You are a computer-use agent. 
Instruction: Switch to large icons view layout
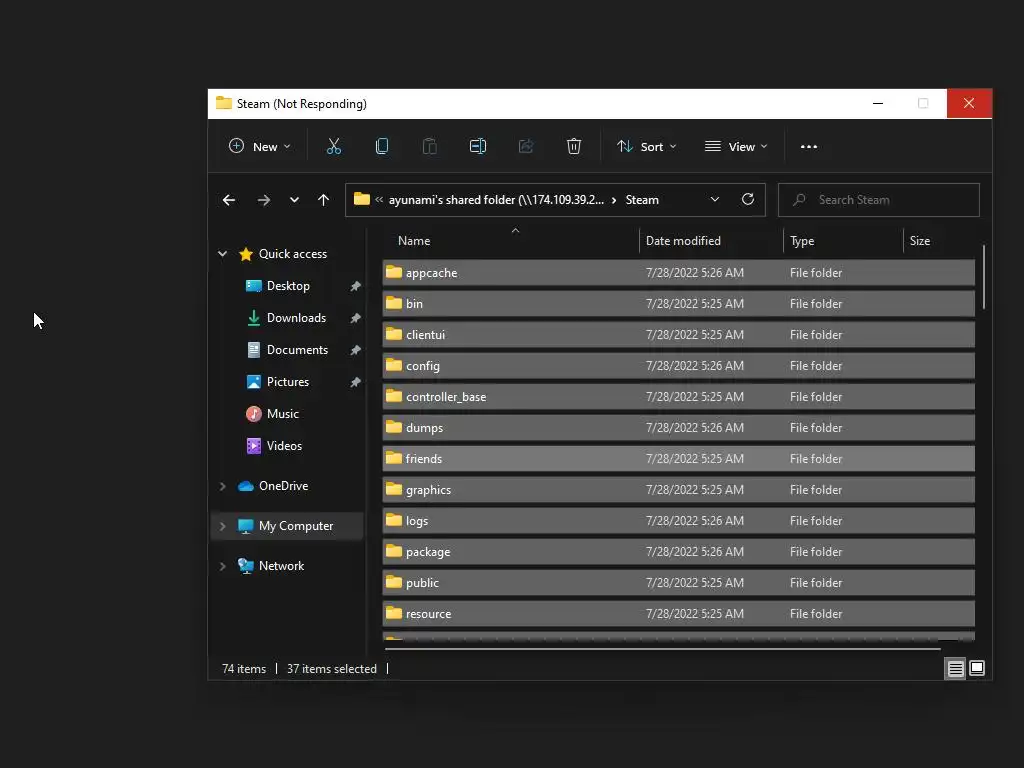[977, 668]
